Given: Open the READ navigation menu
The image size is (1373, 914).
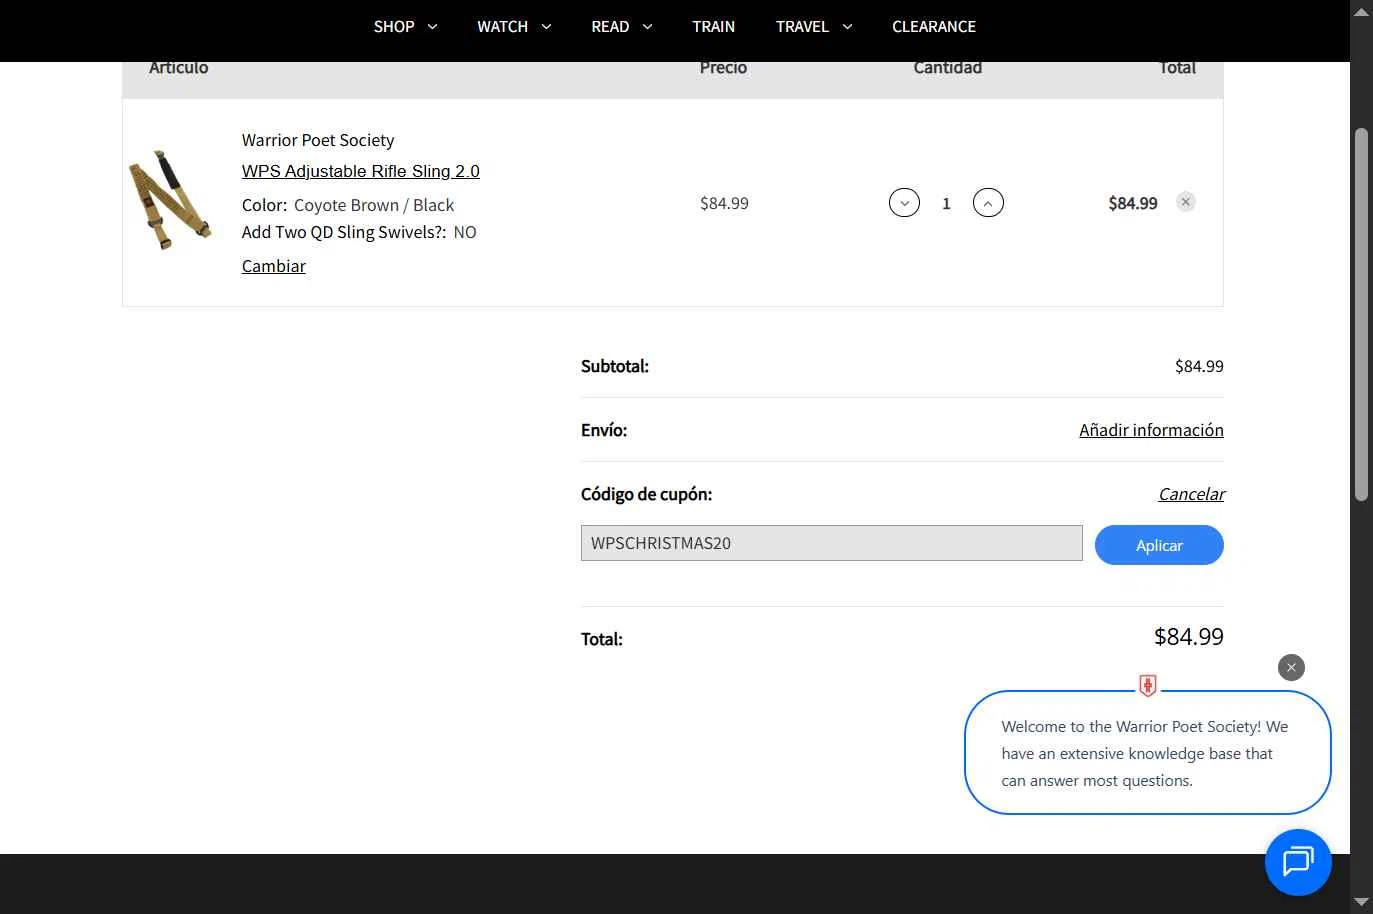Looking at the screenshot, I should click(610, 27).
